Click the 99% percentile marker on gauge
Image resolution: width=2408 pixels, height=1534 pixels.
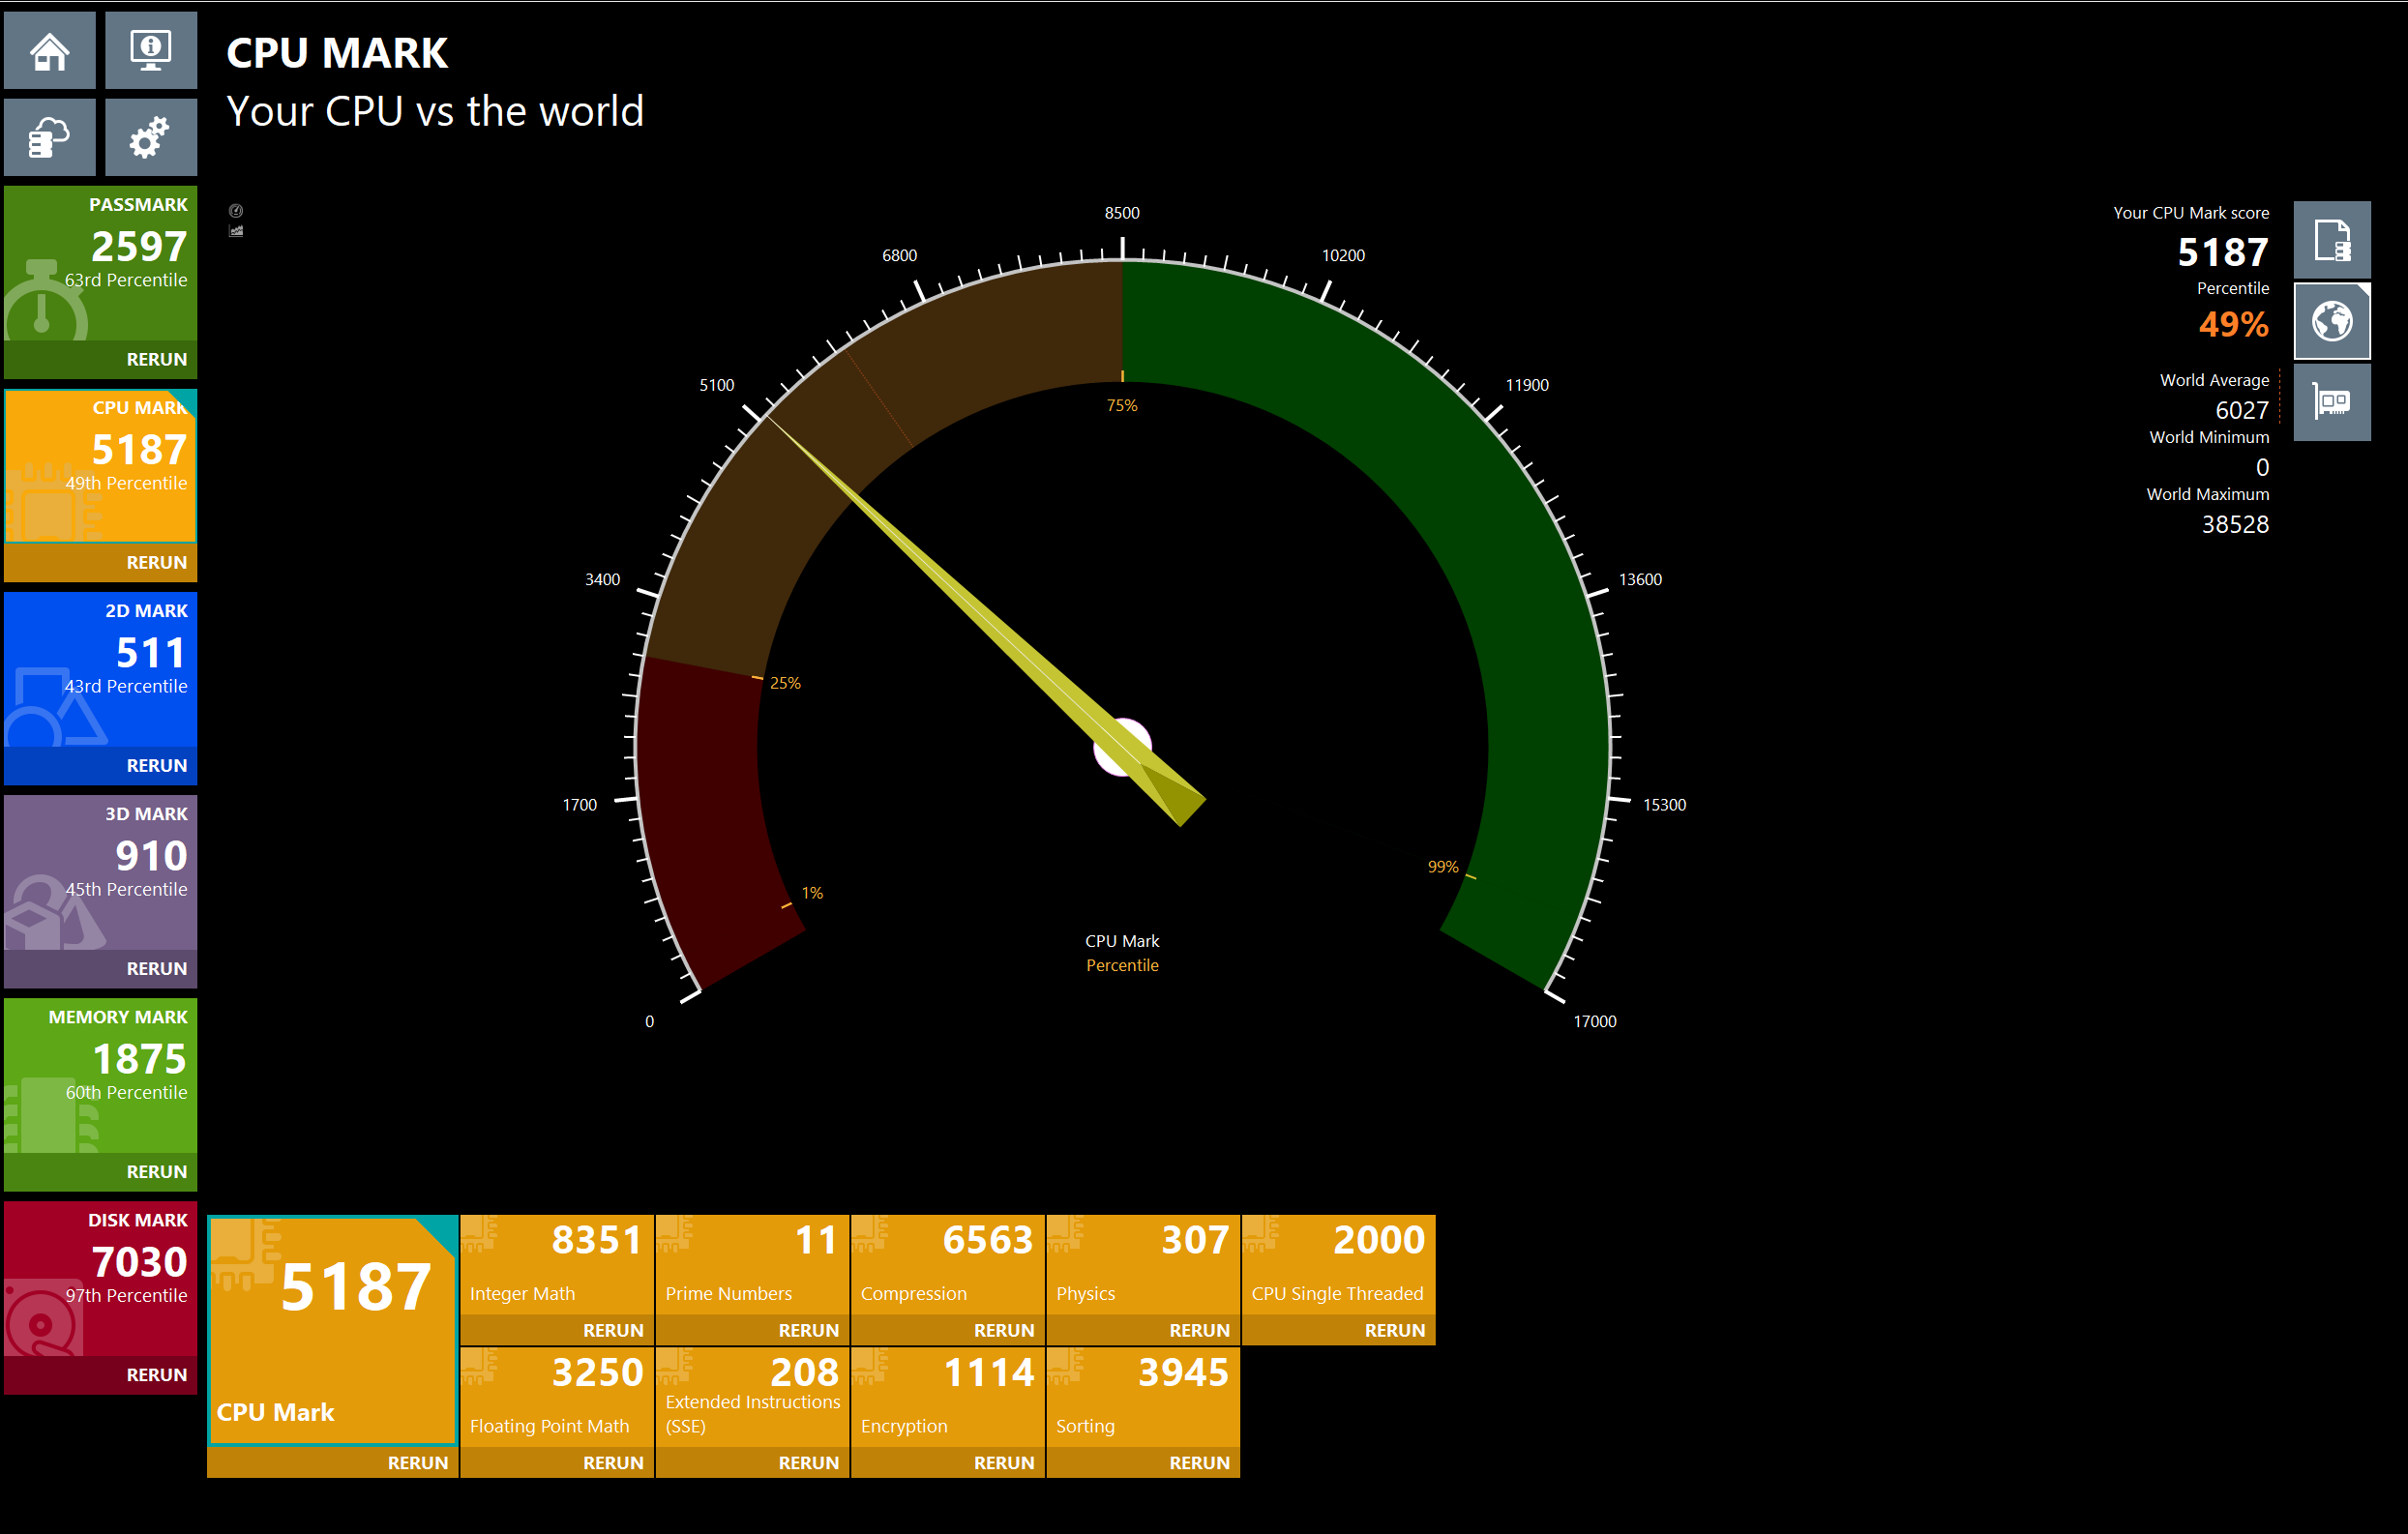coord(1442,867)
